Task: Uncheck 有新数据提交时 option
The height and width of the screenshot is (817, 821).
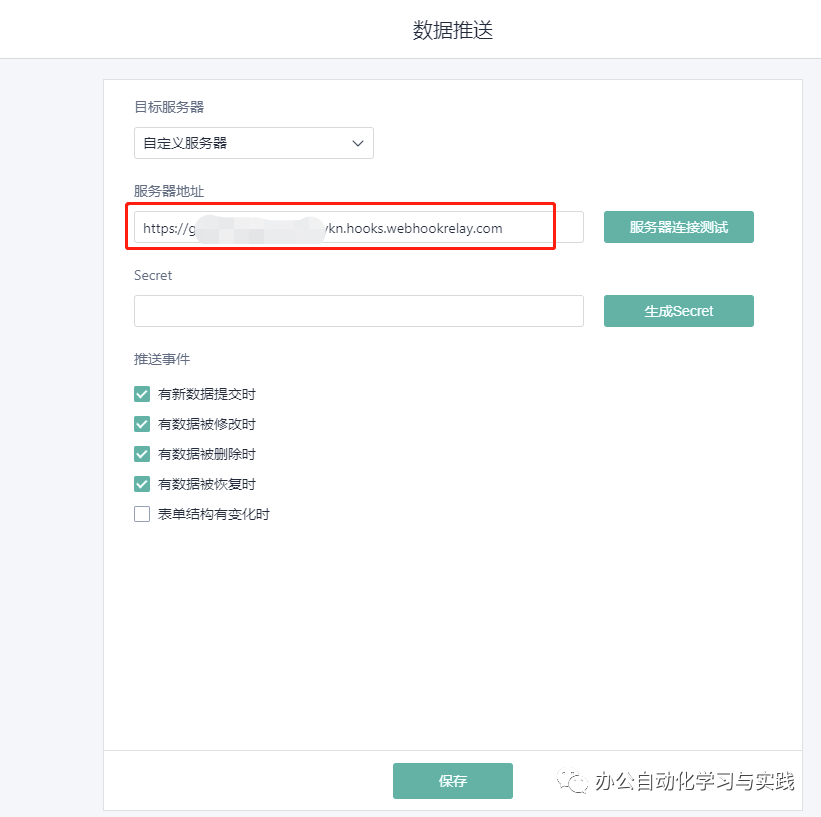Action: coord(142,394)
